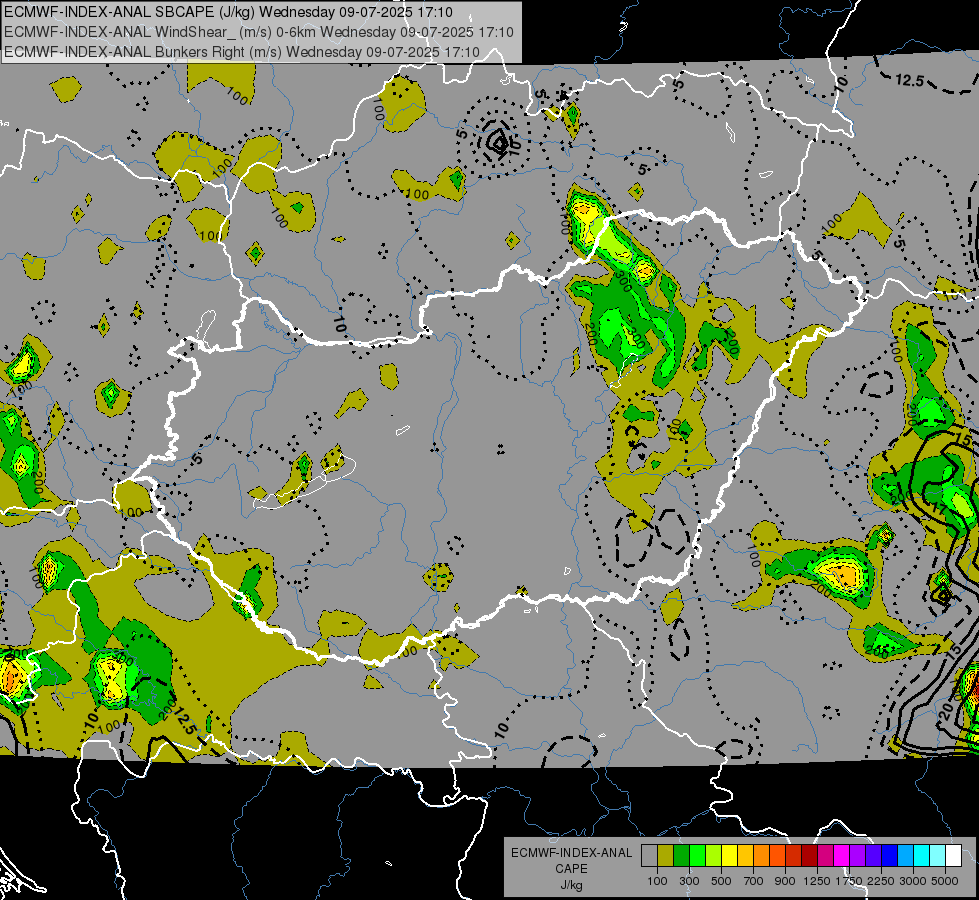The height and width of the screenshot is (900, 979).
Task: Select the dark green legend swatch
Action: pos(681,856)
